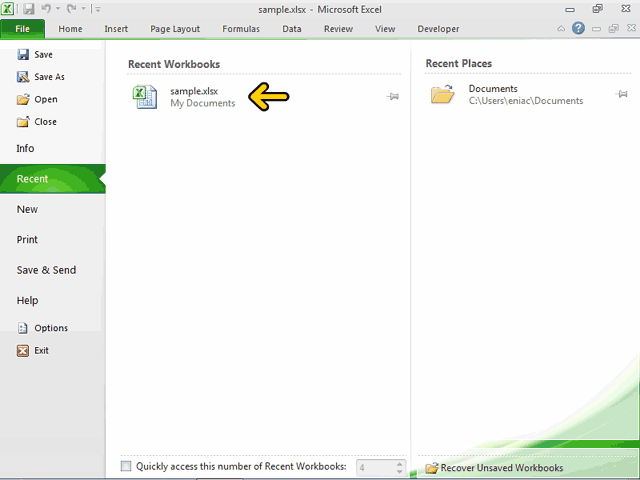640x480 pixels.
Task: Open the Developer tab
Action: (x=438, y=29)
